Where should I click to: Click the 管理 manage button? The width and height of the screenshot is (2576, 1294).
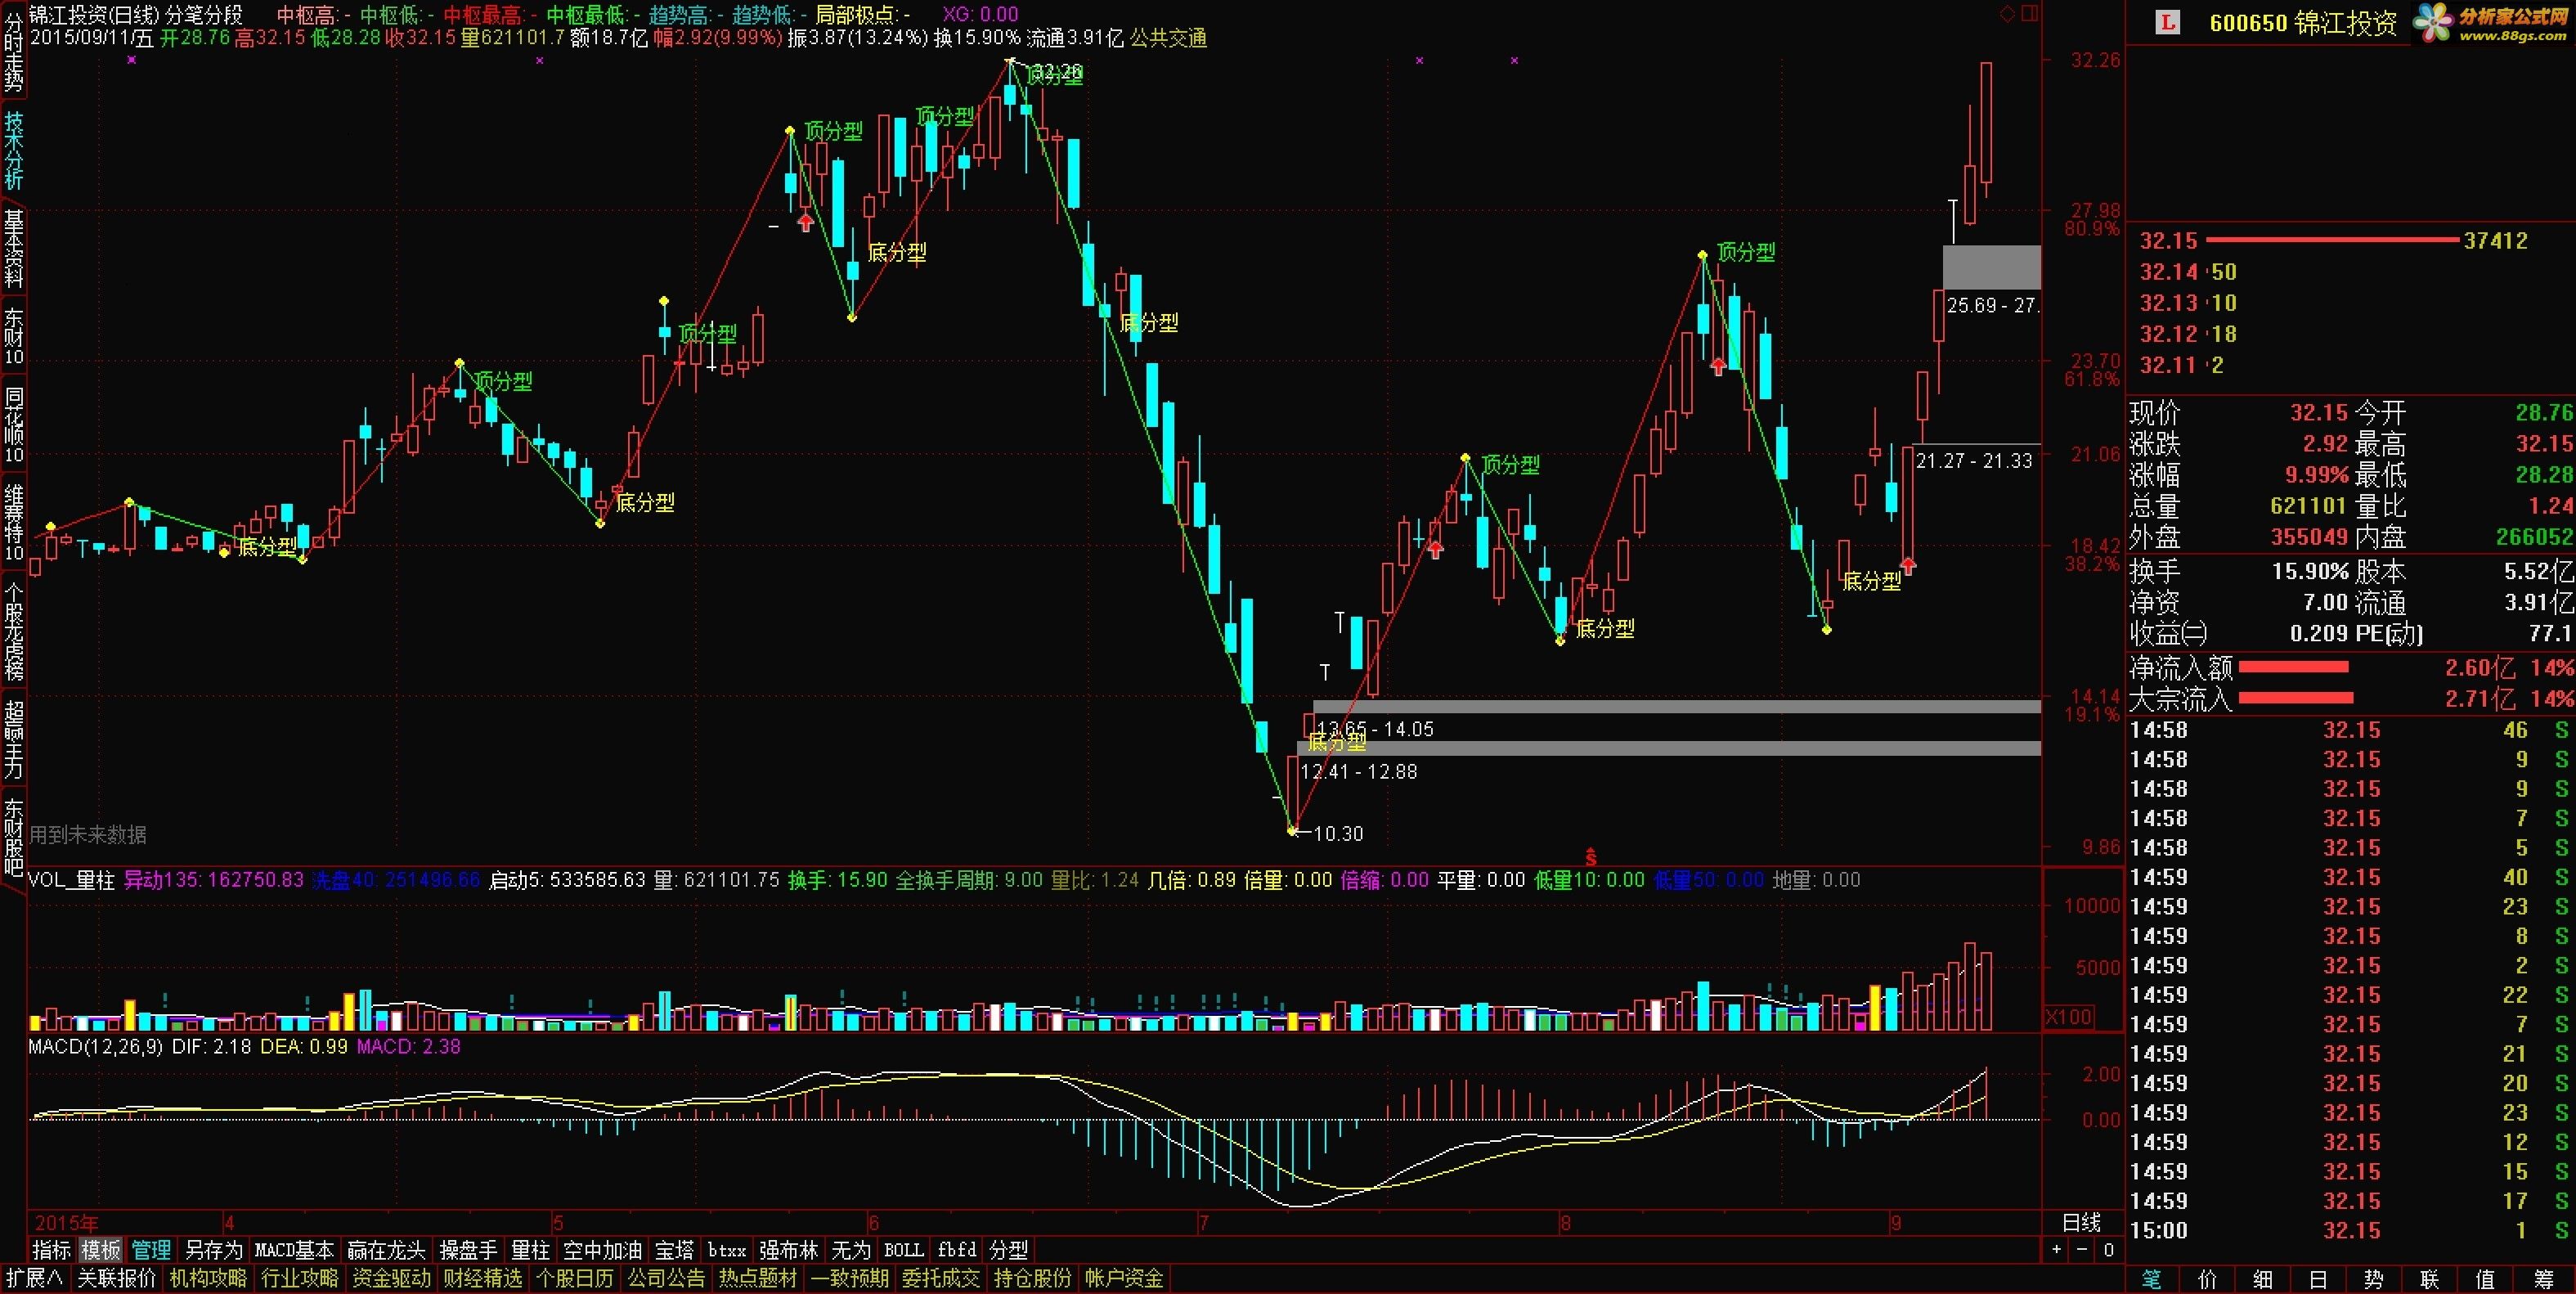pyautogui.click(x=151, y=1250)
